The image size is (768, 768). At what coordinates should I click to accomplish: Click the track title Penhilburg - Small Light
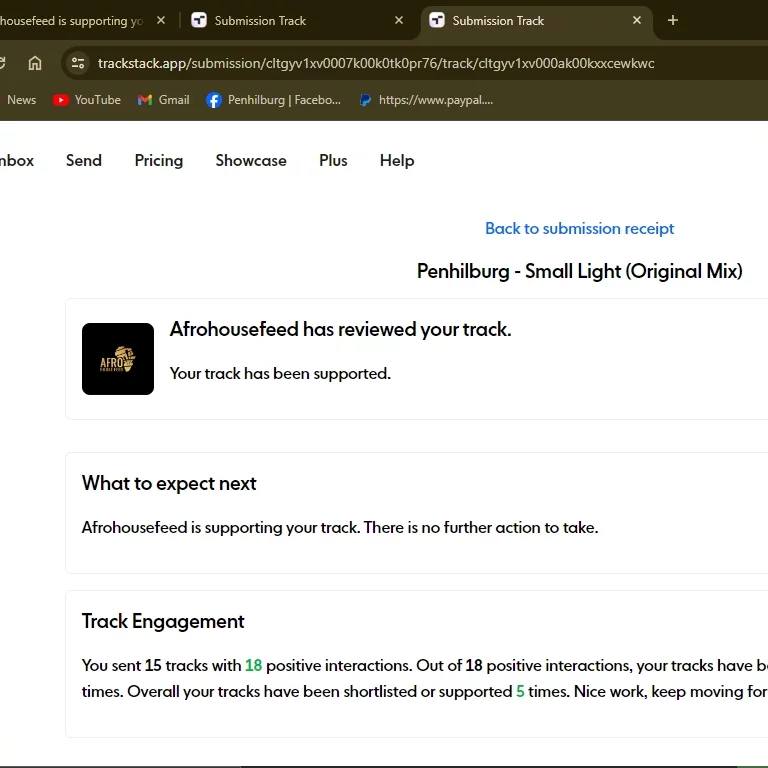[x=579, y=271]
